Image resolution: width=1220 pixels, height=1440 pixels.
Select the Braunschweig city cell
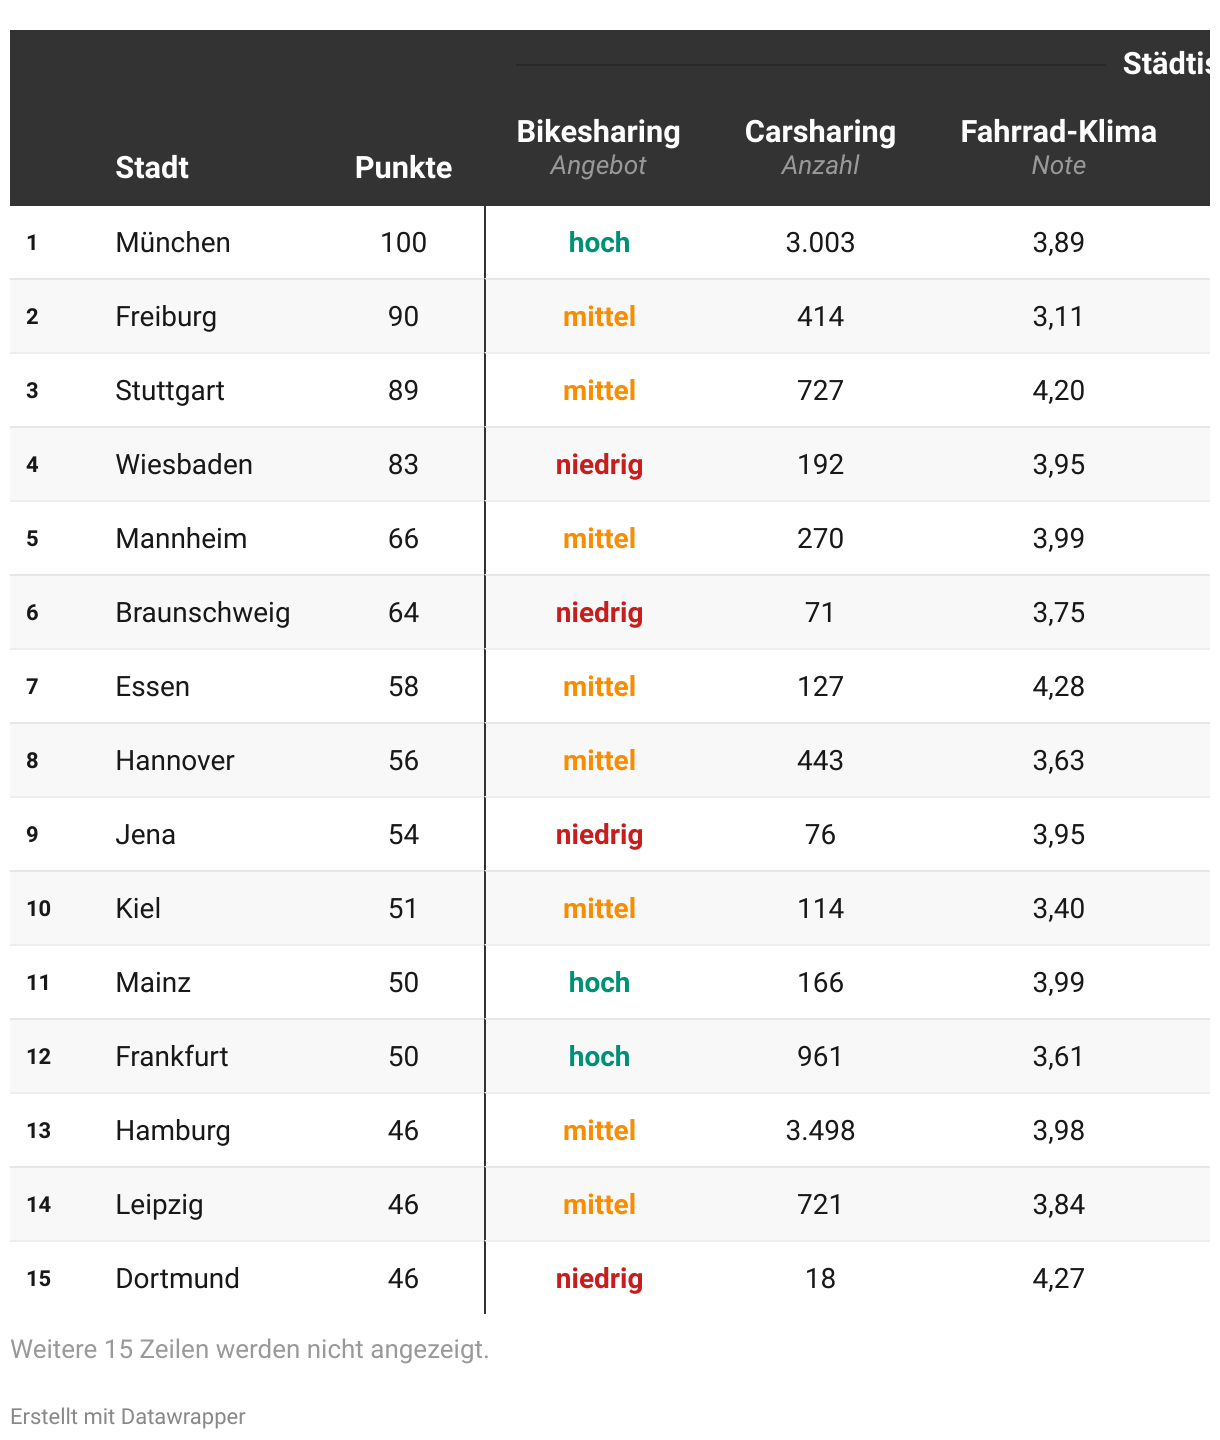pyautogui.click(x=203, y=612)
